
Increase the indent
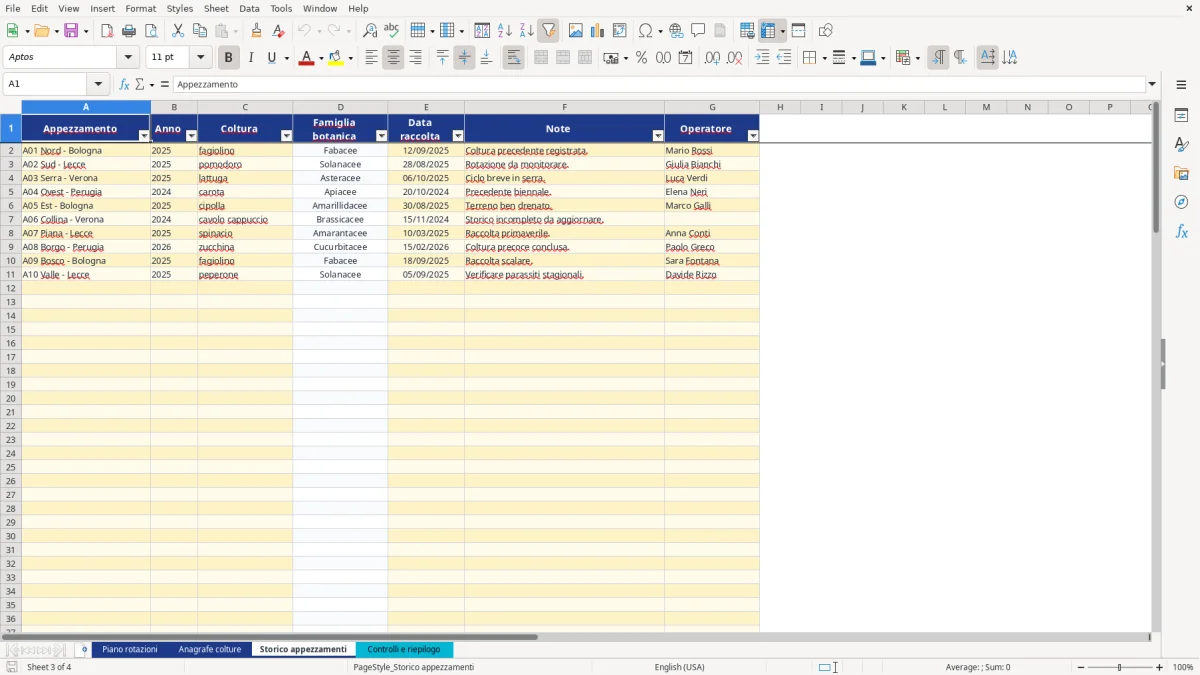762,58
